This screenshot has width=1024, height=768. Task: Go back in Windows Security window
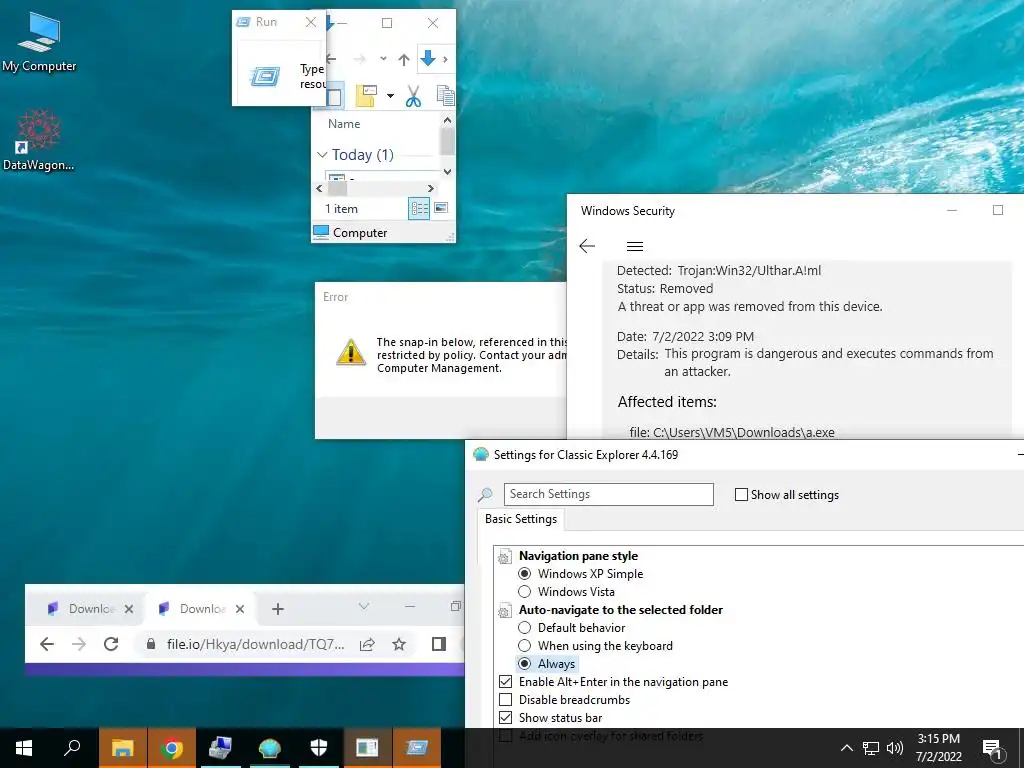[587, 246]
